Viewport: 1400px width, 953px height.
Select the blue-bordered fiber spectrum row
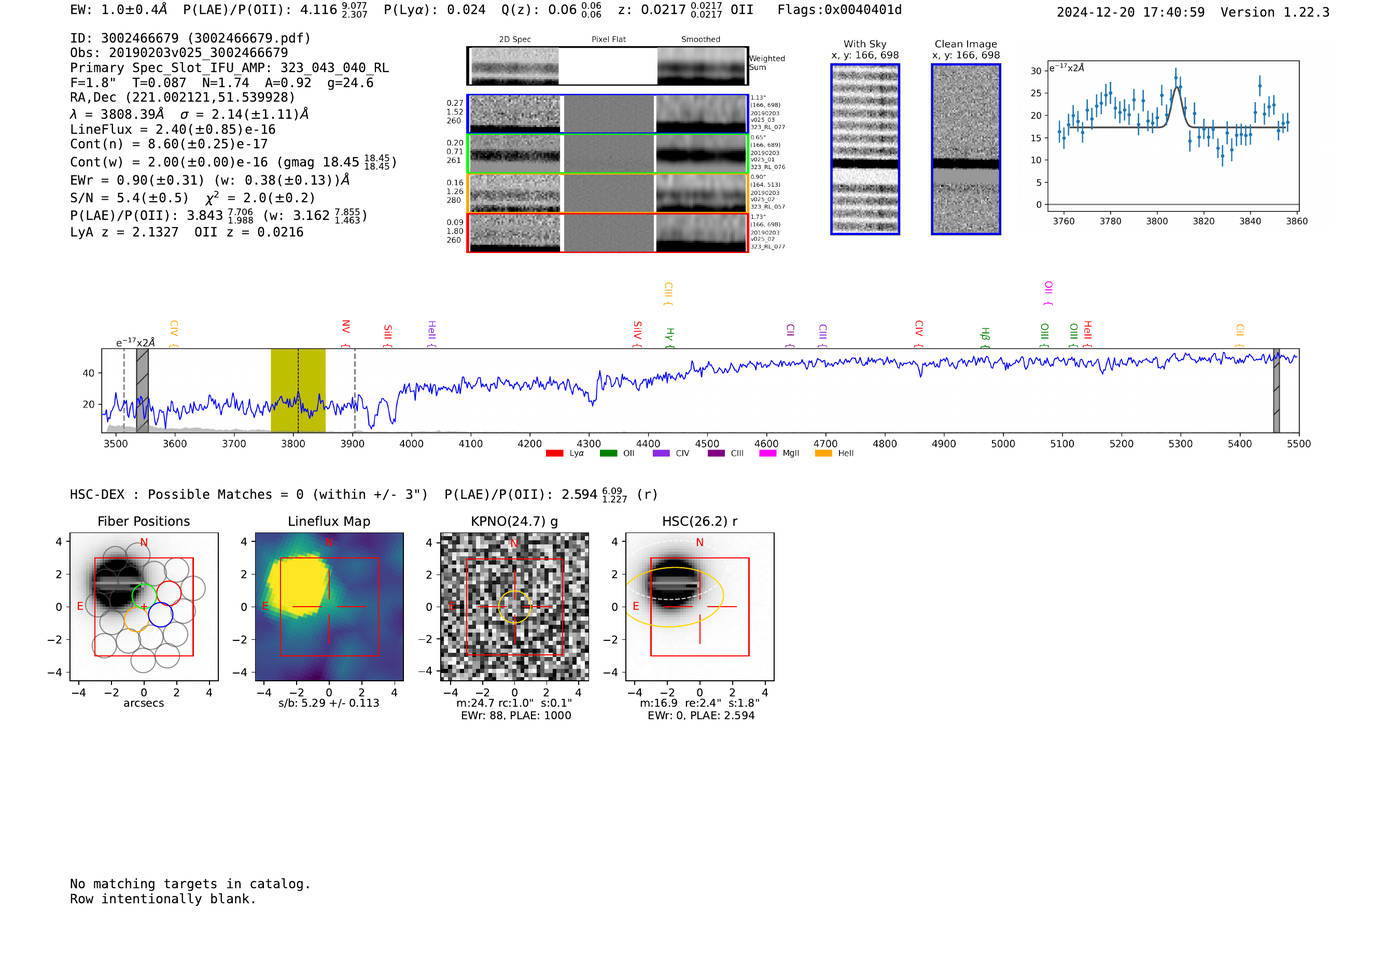608,114
